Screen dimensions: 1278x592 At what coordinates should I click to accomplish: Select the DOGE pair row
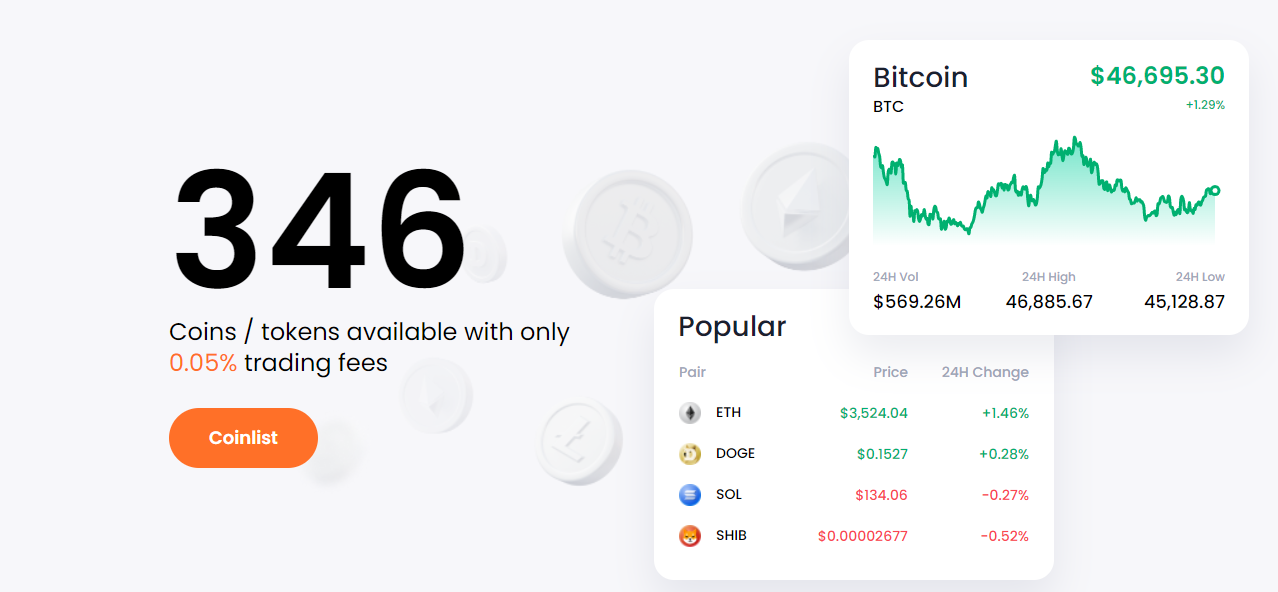pyautogui.click(x=854, y=454)
